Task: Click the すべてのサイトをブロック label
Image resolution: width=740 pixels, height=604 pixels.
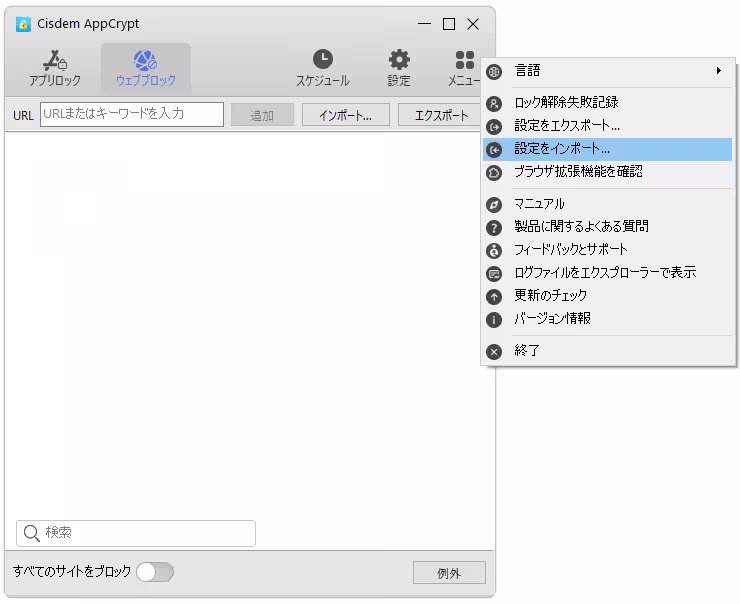Action: click(72, 571)
